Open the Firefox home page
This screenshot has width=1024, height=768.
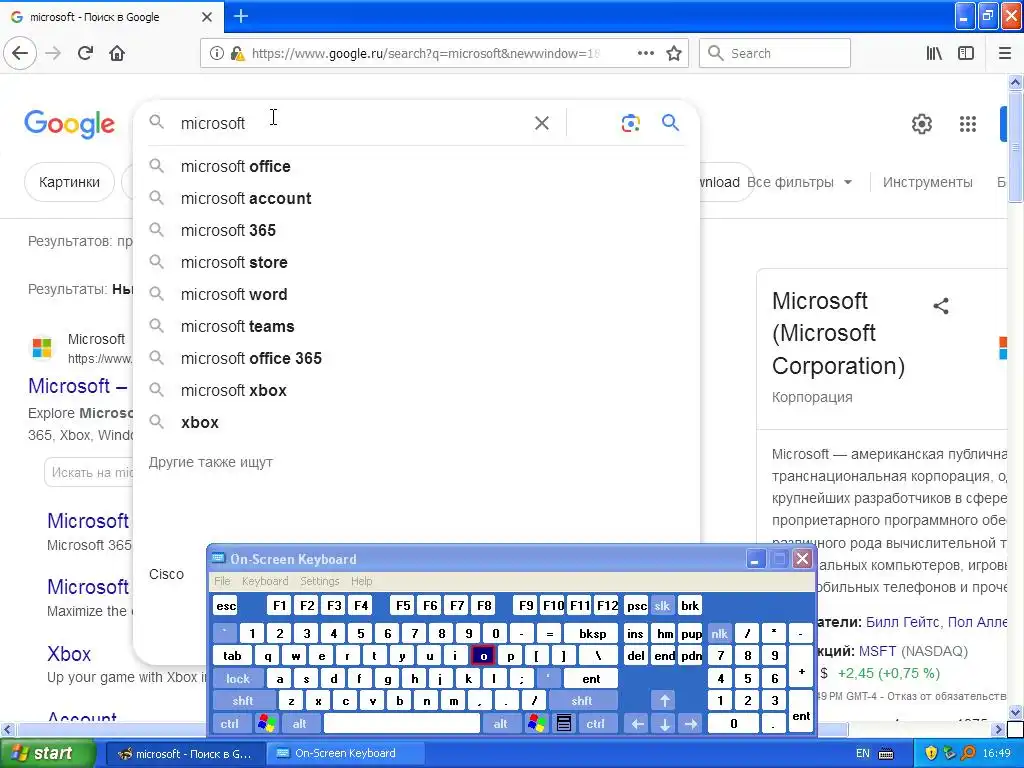[117, 53]
